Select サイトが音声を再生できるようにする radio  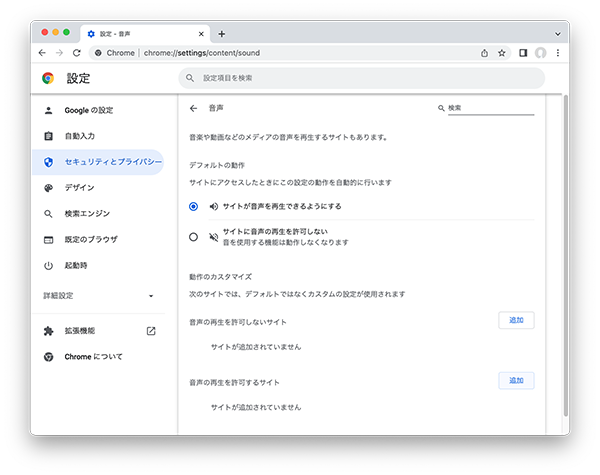[x=194, y=207]
